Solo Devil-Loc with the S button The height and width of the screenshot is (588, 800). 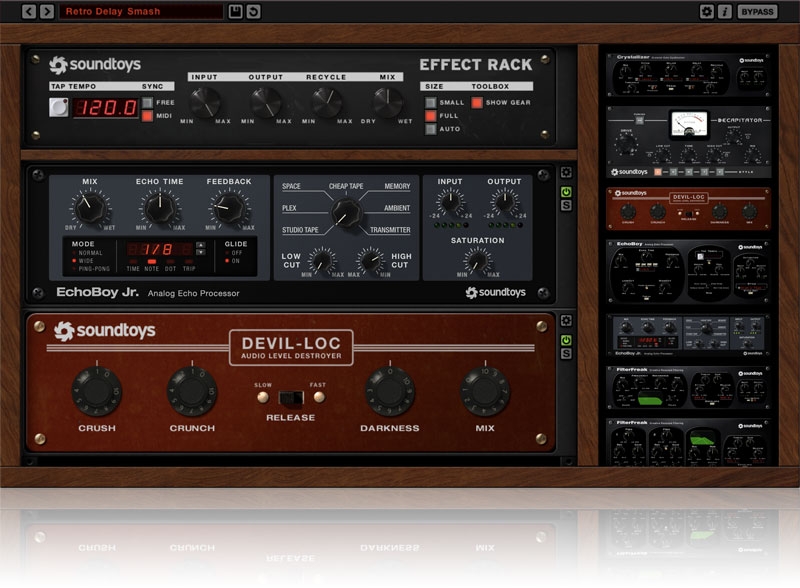[x=566, y=353]
